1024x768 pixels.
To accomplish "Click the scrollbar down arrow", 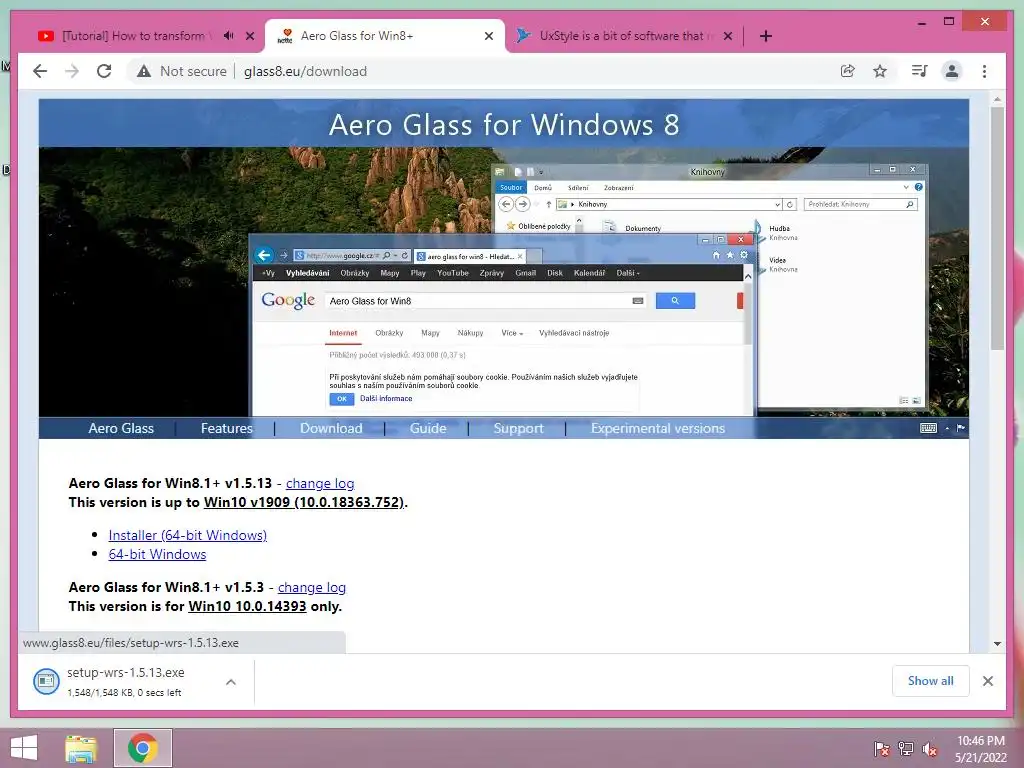I will pyautogui.click(x=997, y=644).
